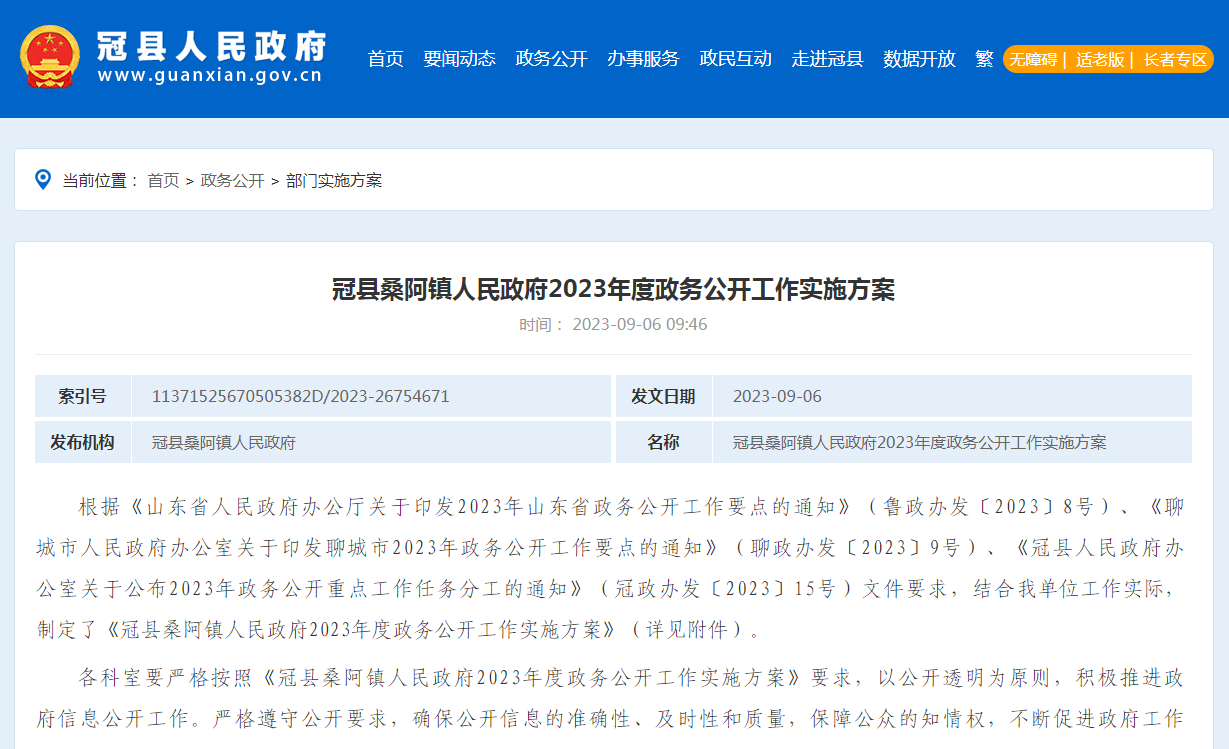Click the 名称 label cell

click(663, 442)
